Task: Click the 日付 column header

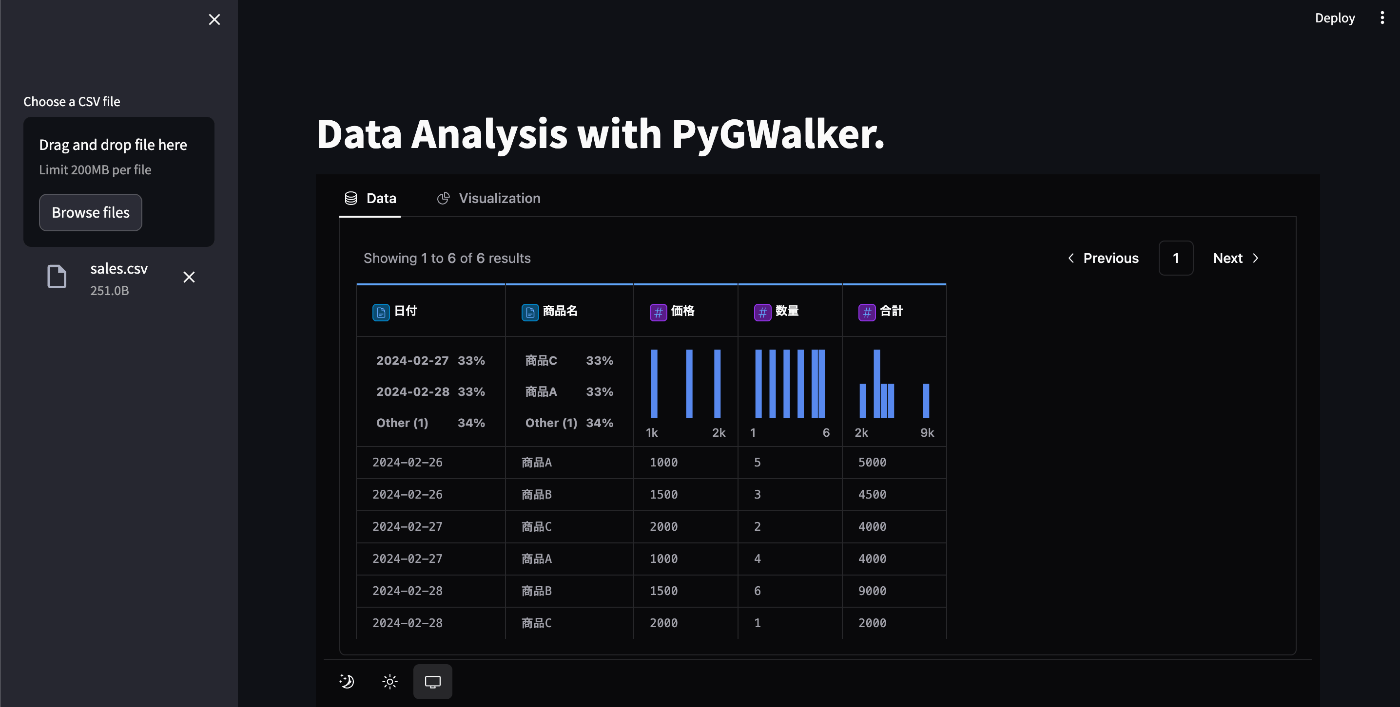Action: [431, 311]
